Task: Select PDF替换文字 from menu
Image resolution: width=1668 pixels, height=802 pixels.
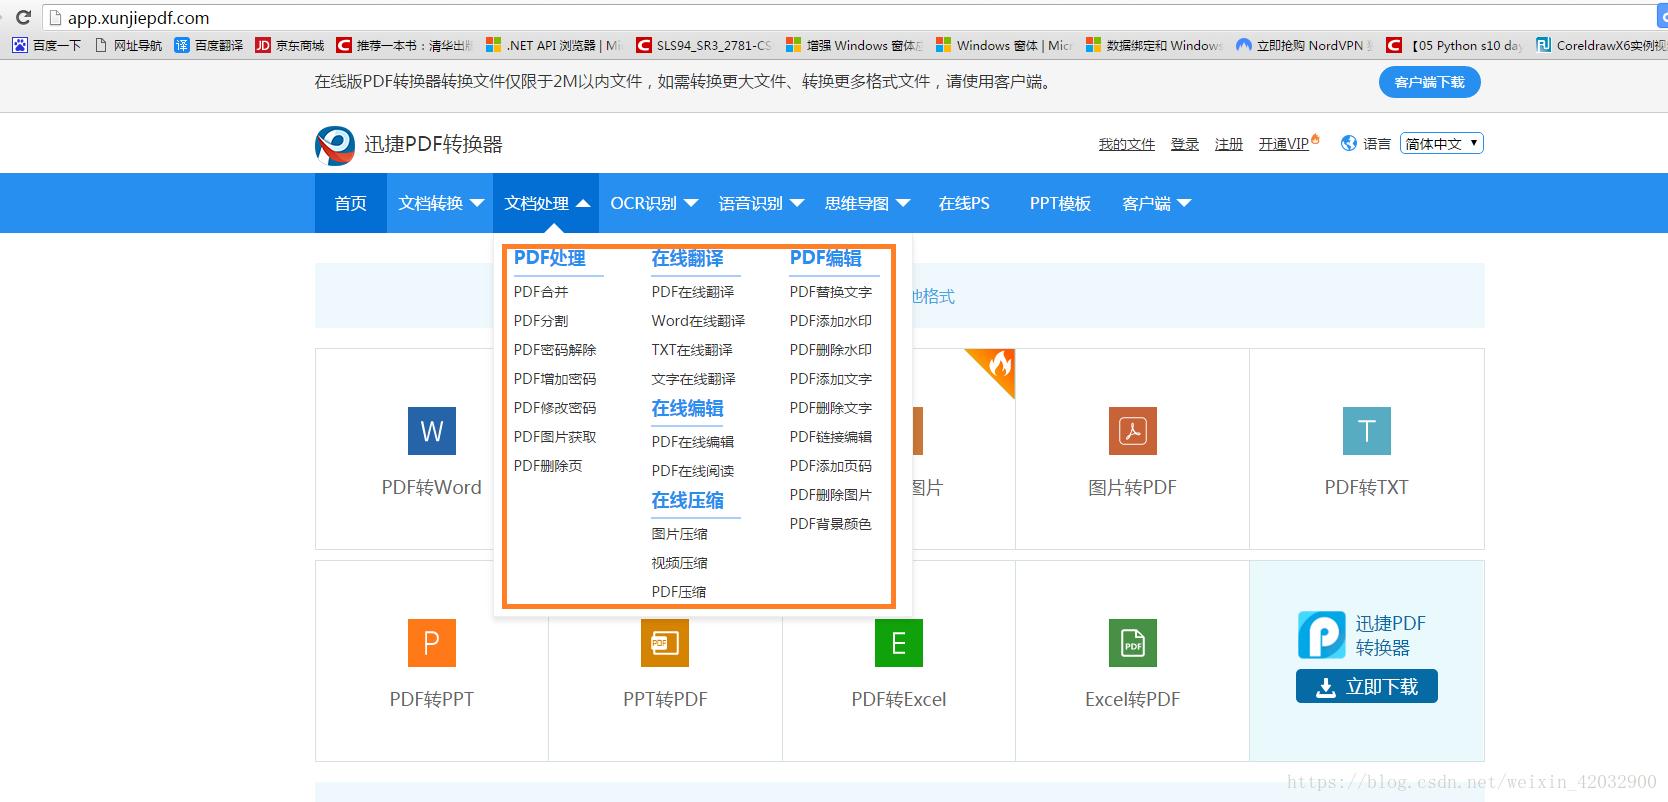Action: point(831,292)
